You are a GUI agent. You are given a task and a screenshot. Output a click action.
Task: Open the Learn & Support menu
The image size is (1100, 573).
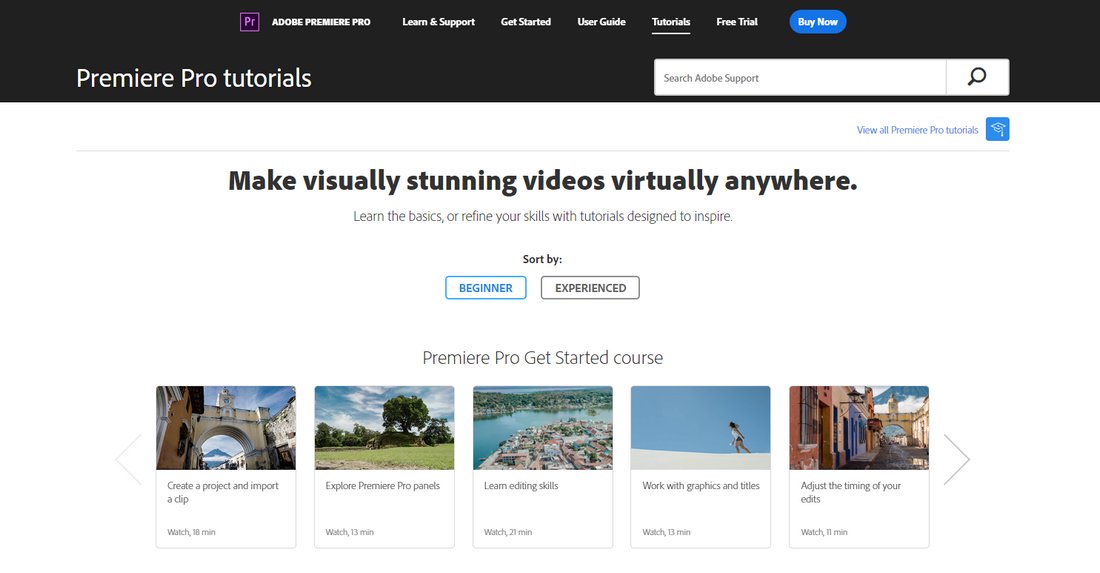coord(438,22)
